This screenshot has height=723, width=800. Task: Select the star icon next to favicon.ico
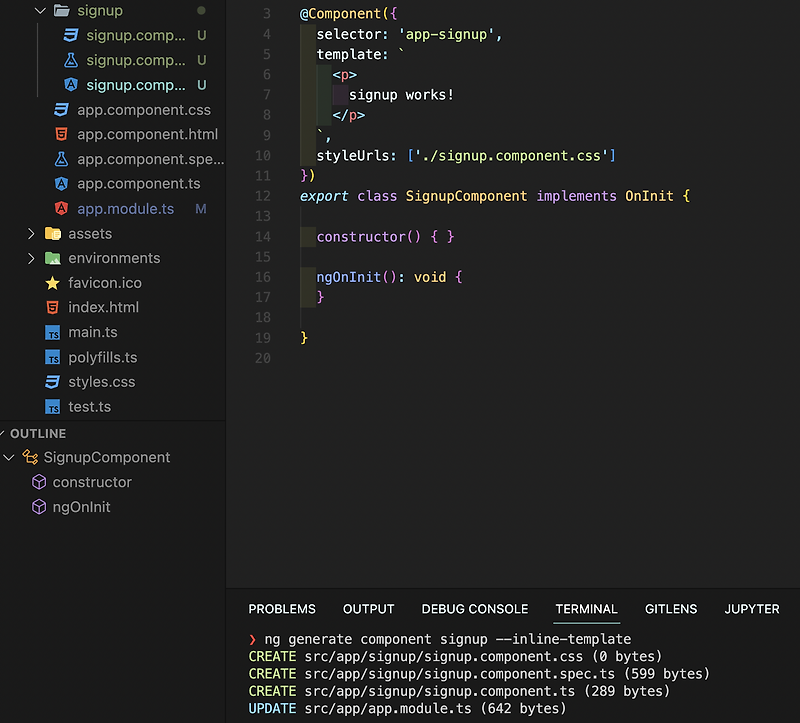click(53, 283)
